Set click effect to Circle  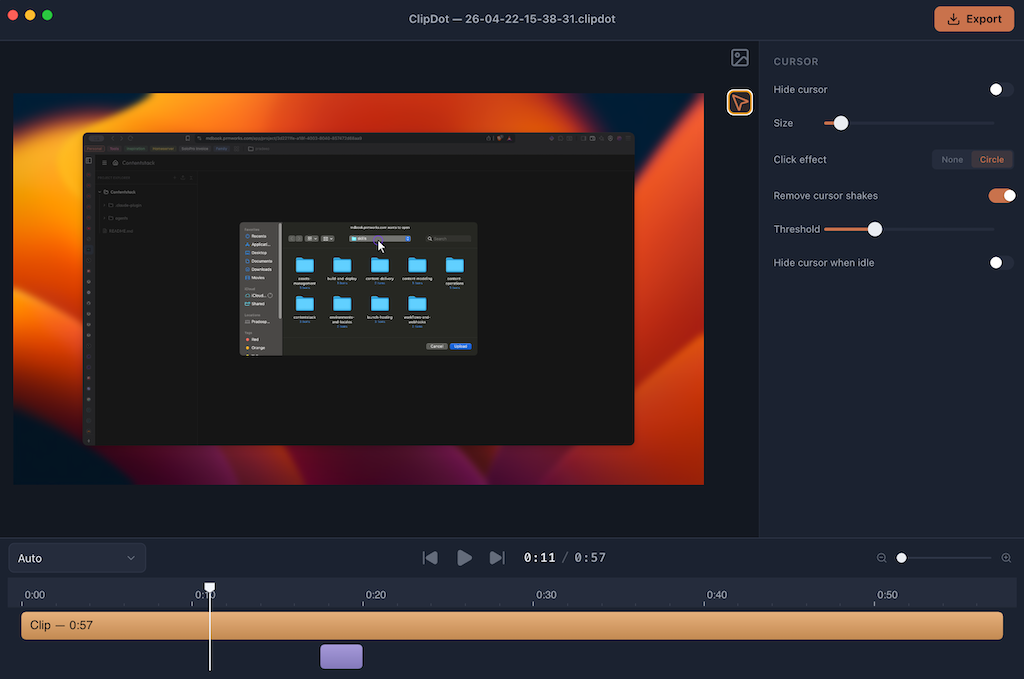(x=992, y=160)
